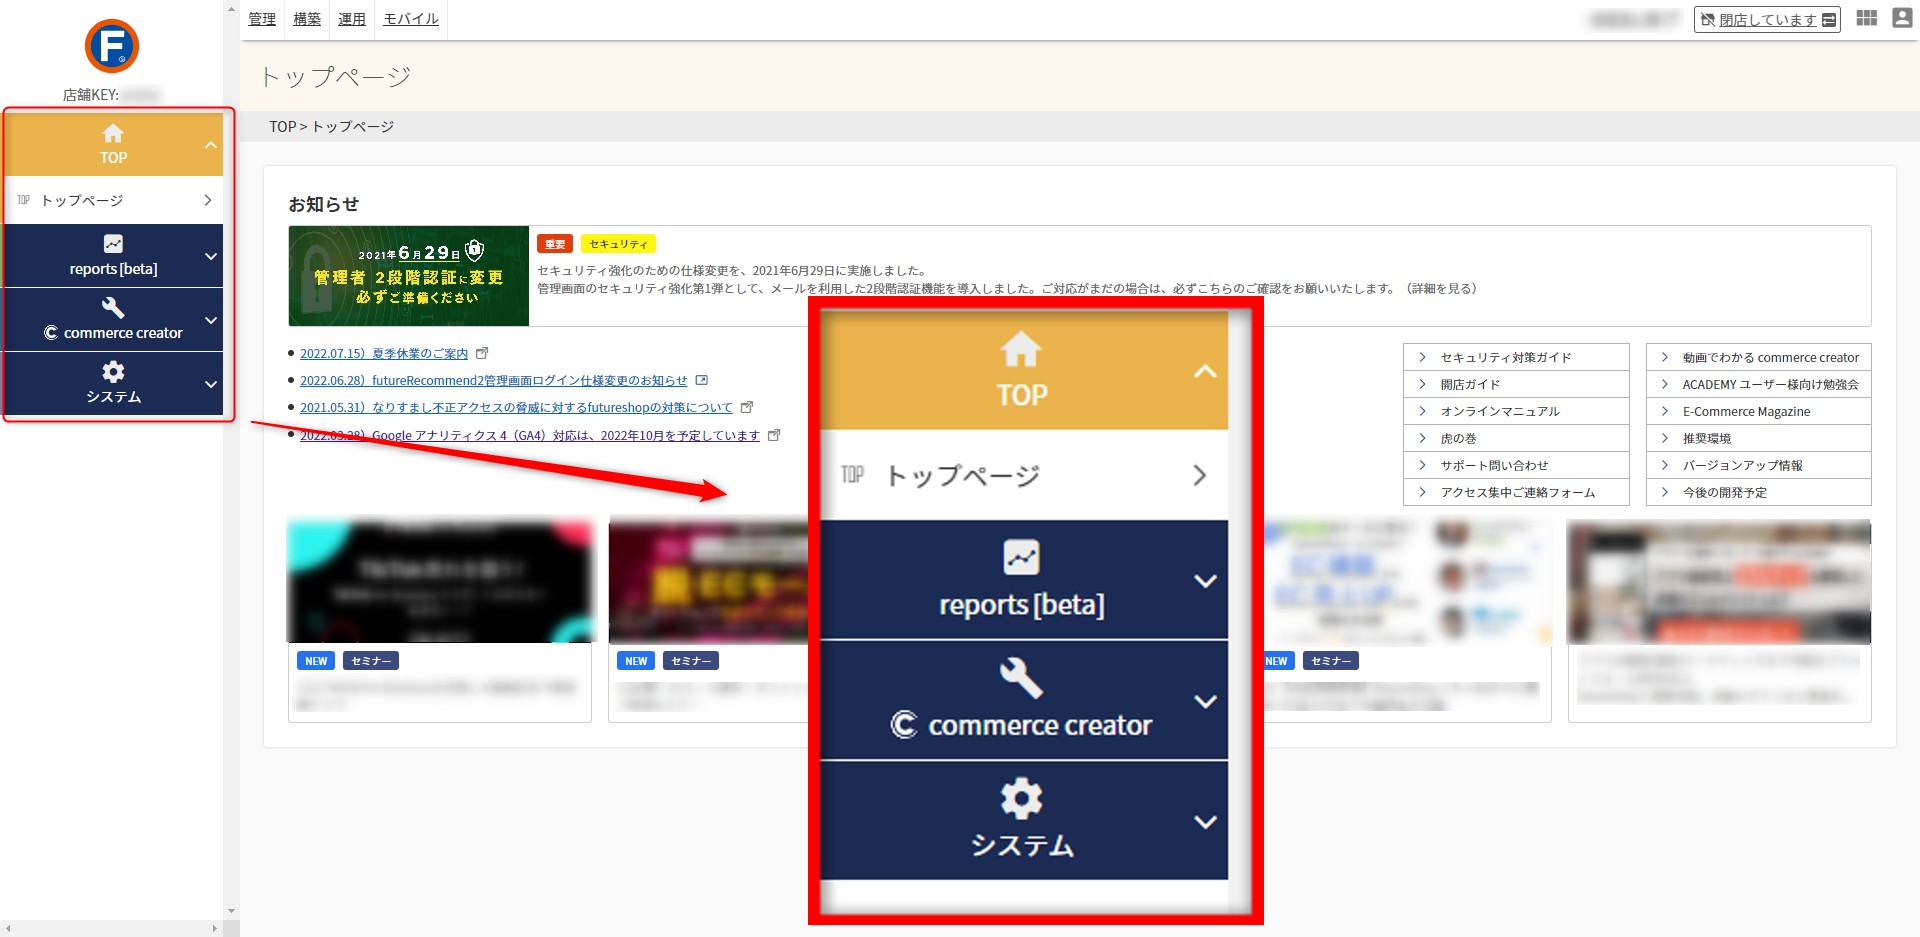Open E-Commerce Magazine link
This screenshot has height=937, width=1920.
1759,411
